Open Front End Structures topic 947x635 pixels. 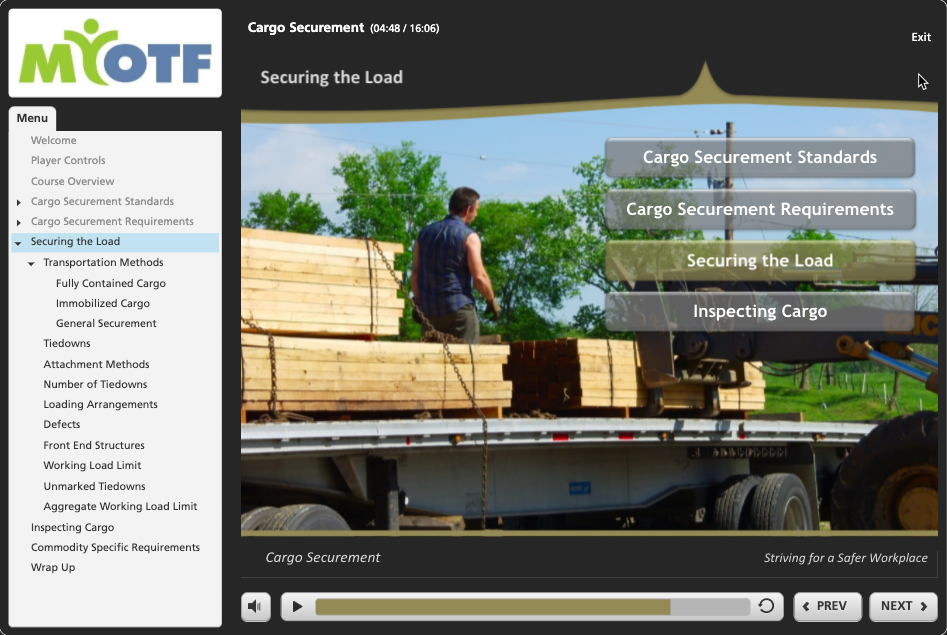coord(94,445)
